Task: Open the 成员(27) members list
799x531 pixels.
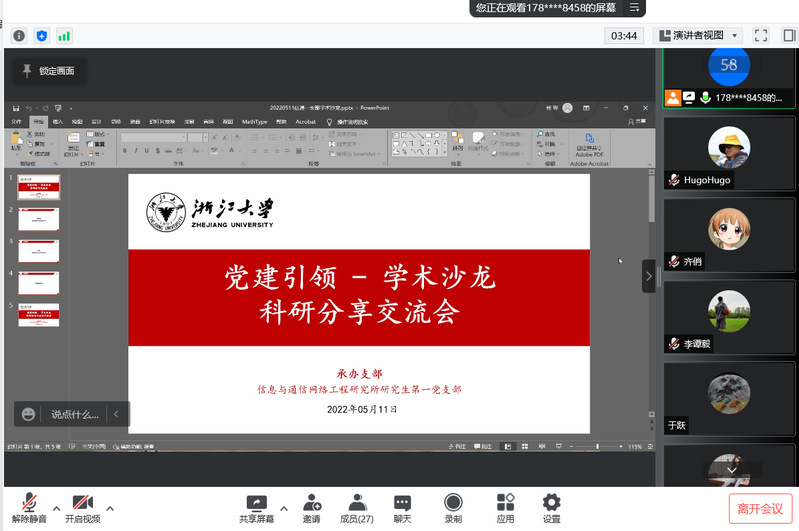Action: click(x=357, y=508)
